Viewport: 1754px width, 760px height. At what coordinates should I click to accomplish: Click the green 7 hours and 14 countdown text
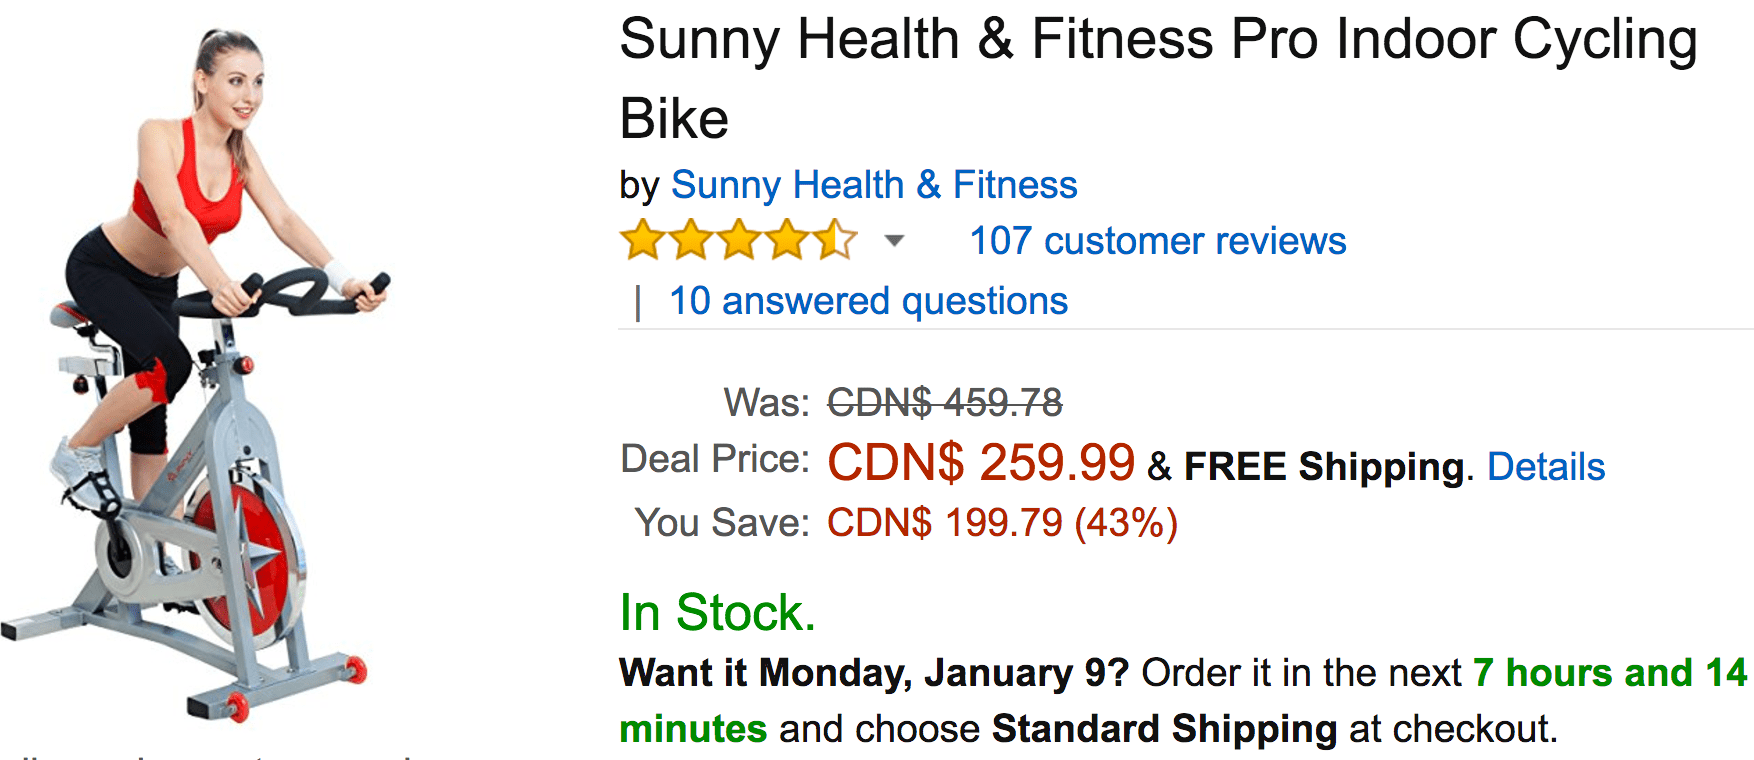1610,673
